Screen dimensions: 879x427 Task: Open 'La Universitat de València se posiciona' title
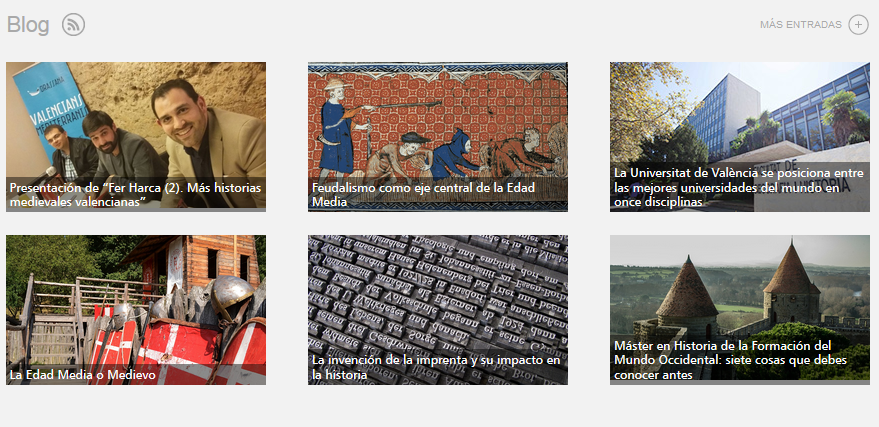click(x=738, y=188)
